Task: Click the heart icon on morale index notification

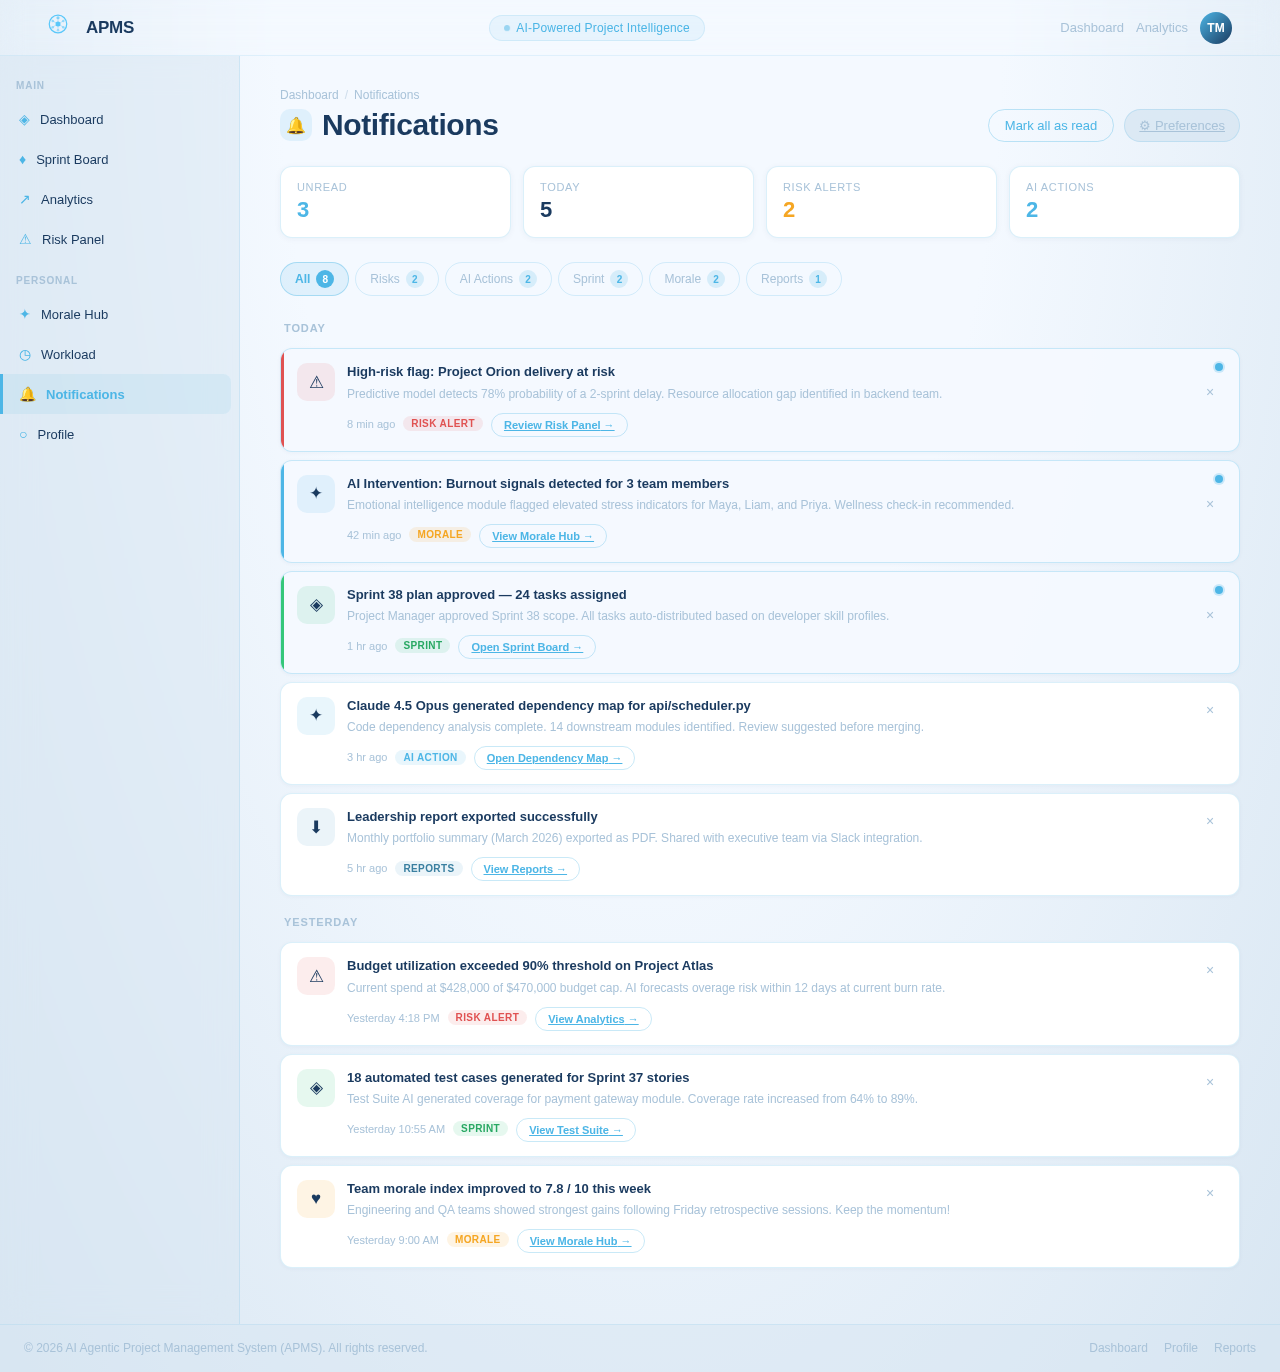Action: click(315, 1198)
